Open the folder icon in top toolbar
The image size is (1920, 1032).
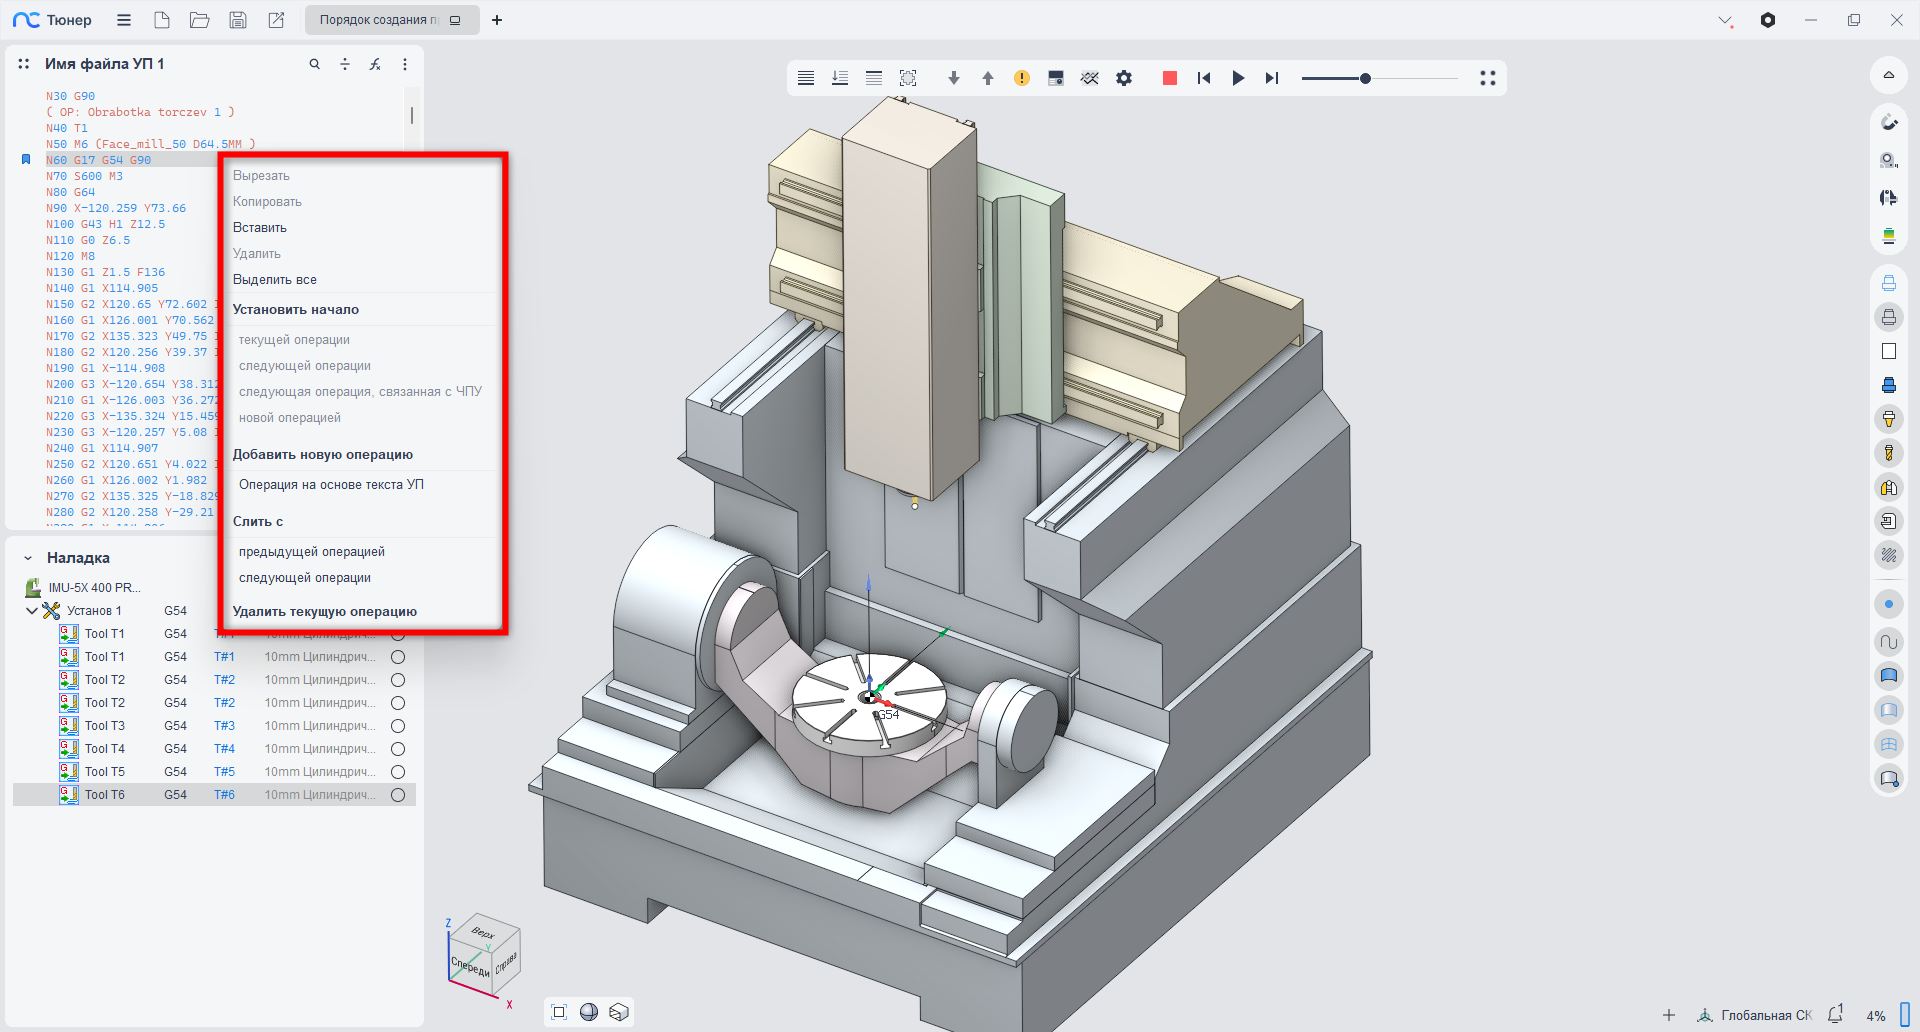(x=199, y=20)
